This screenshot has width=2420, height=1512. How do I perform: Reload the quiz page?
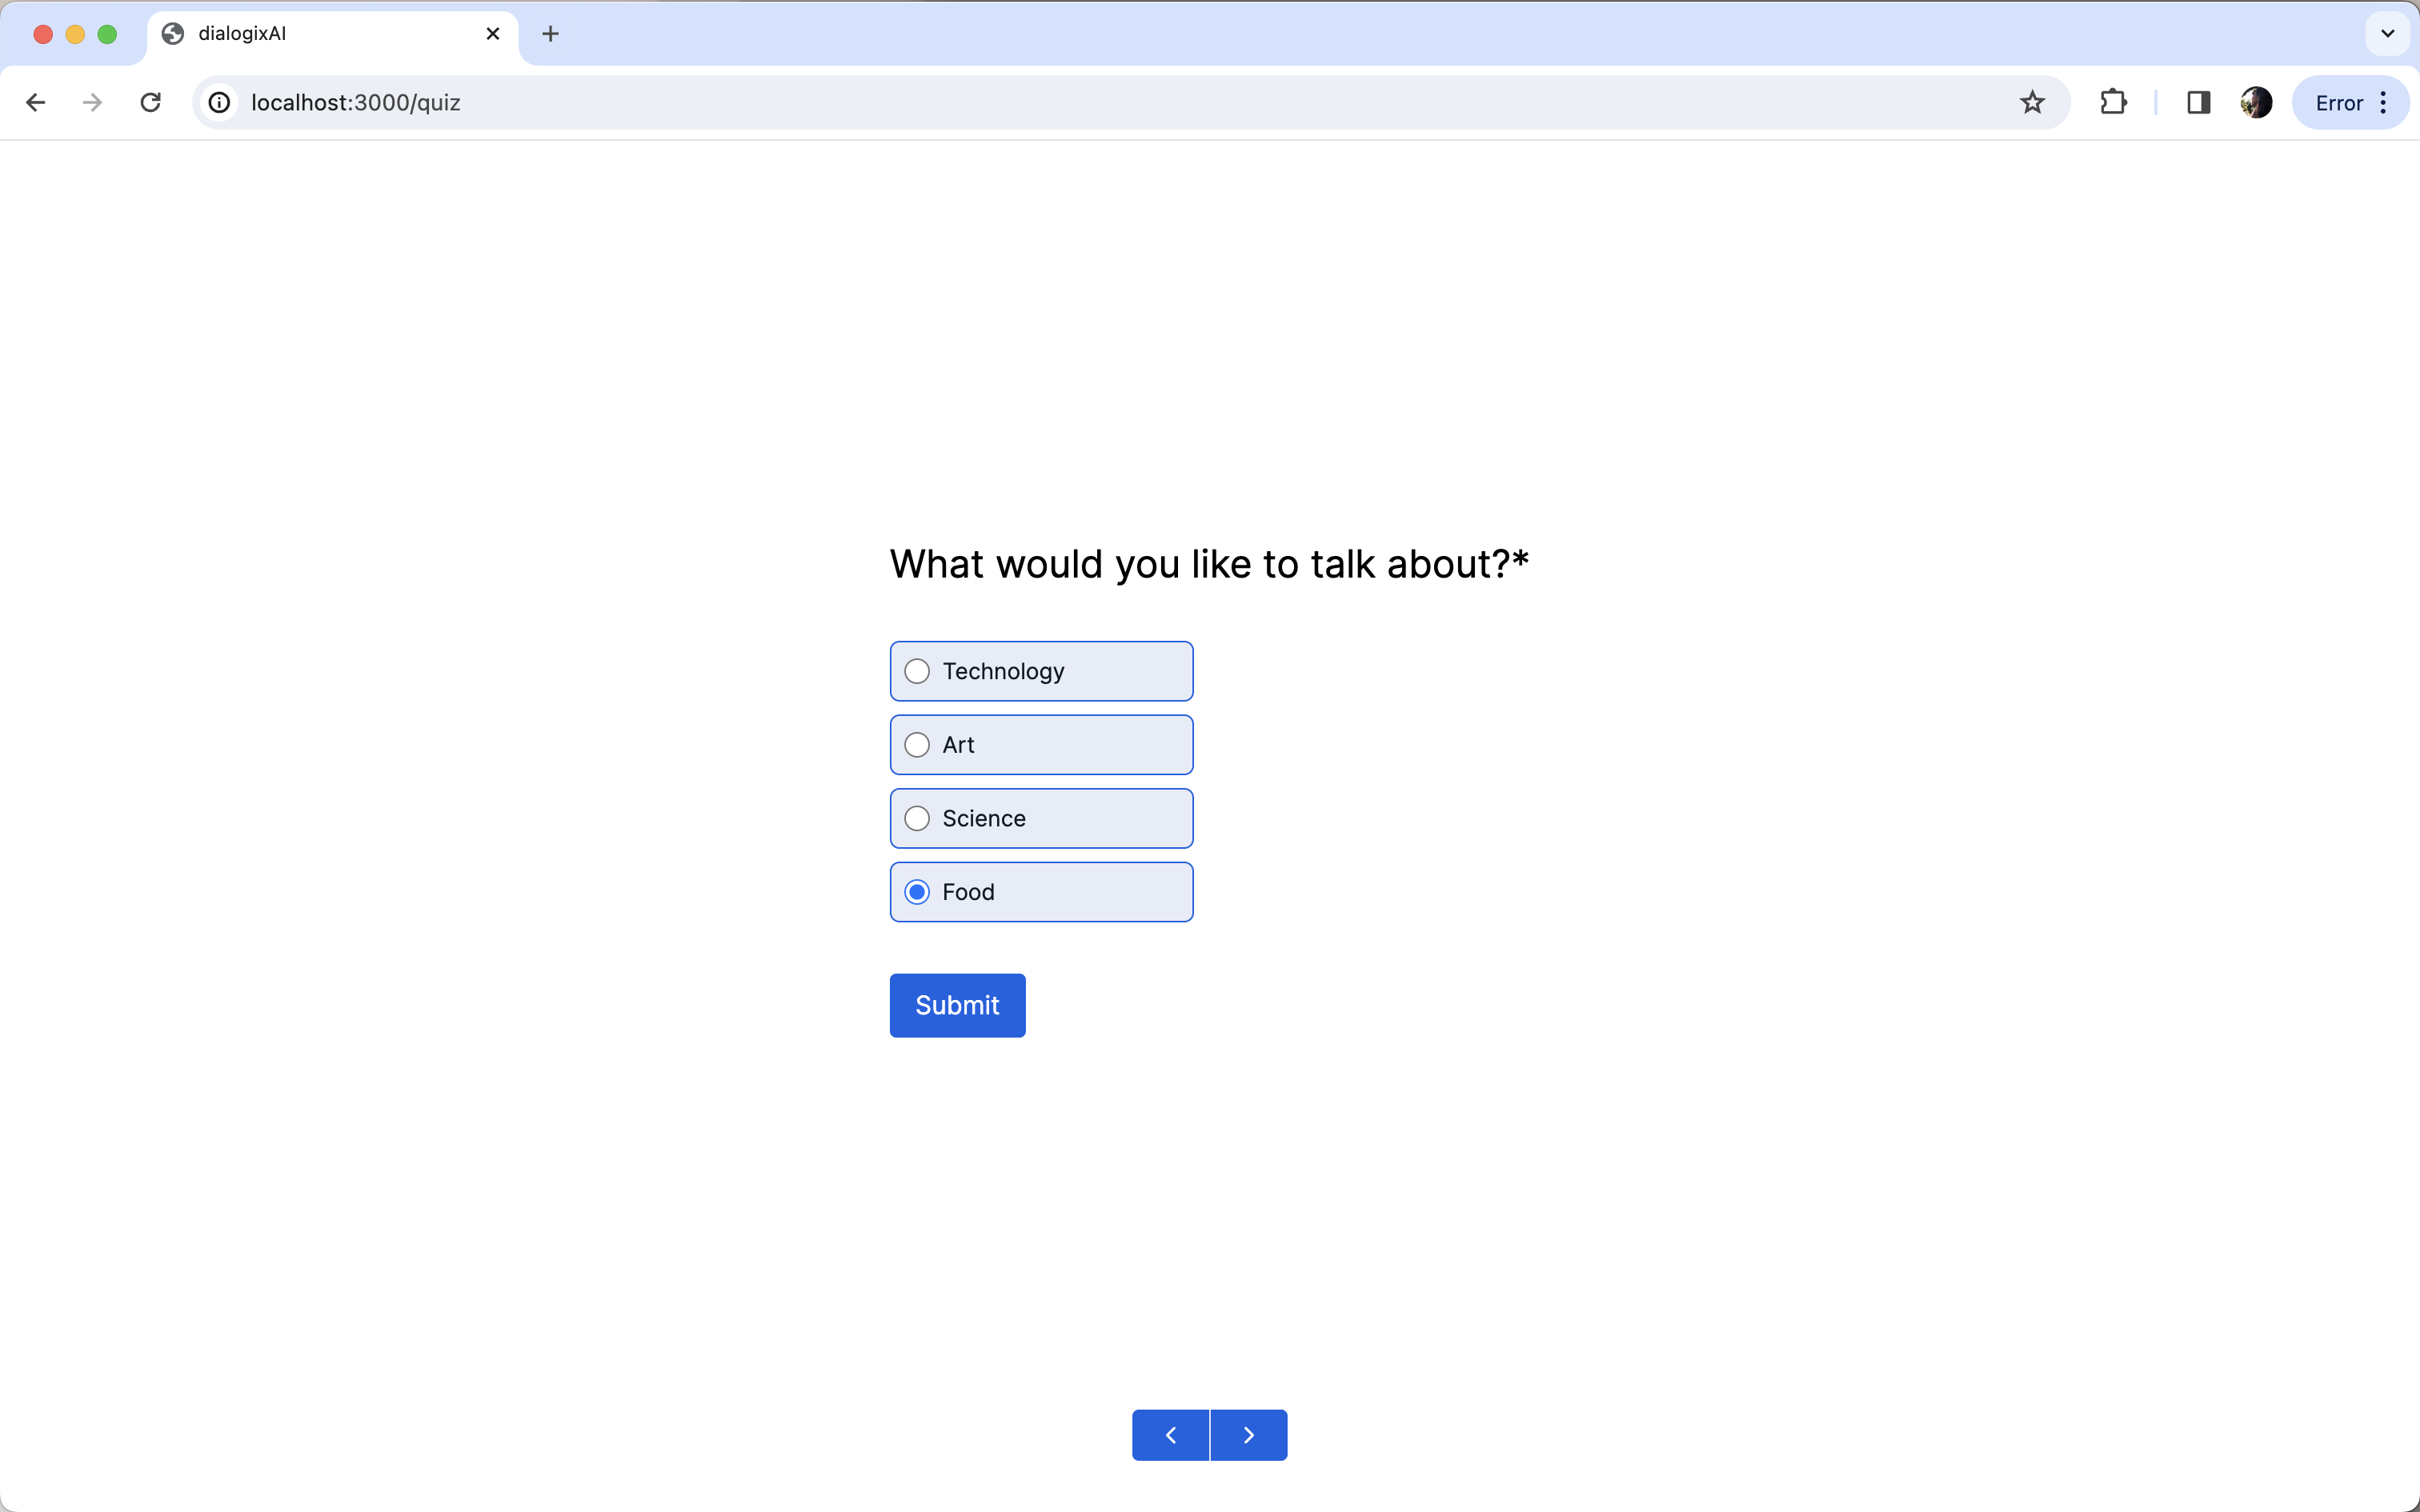coord(150,102)
